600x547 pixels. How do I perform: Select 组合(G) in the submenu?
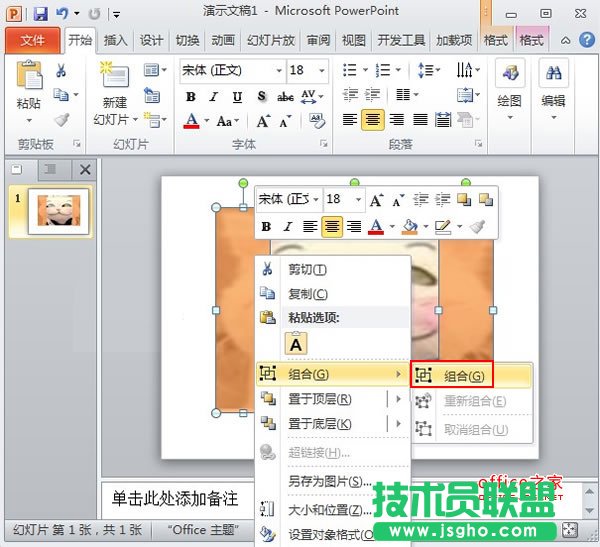472,376
